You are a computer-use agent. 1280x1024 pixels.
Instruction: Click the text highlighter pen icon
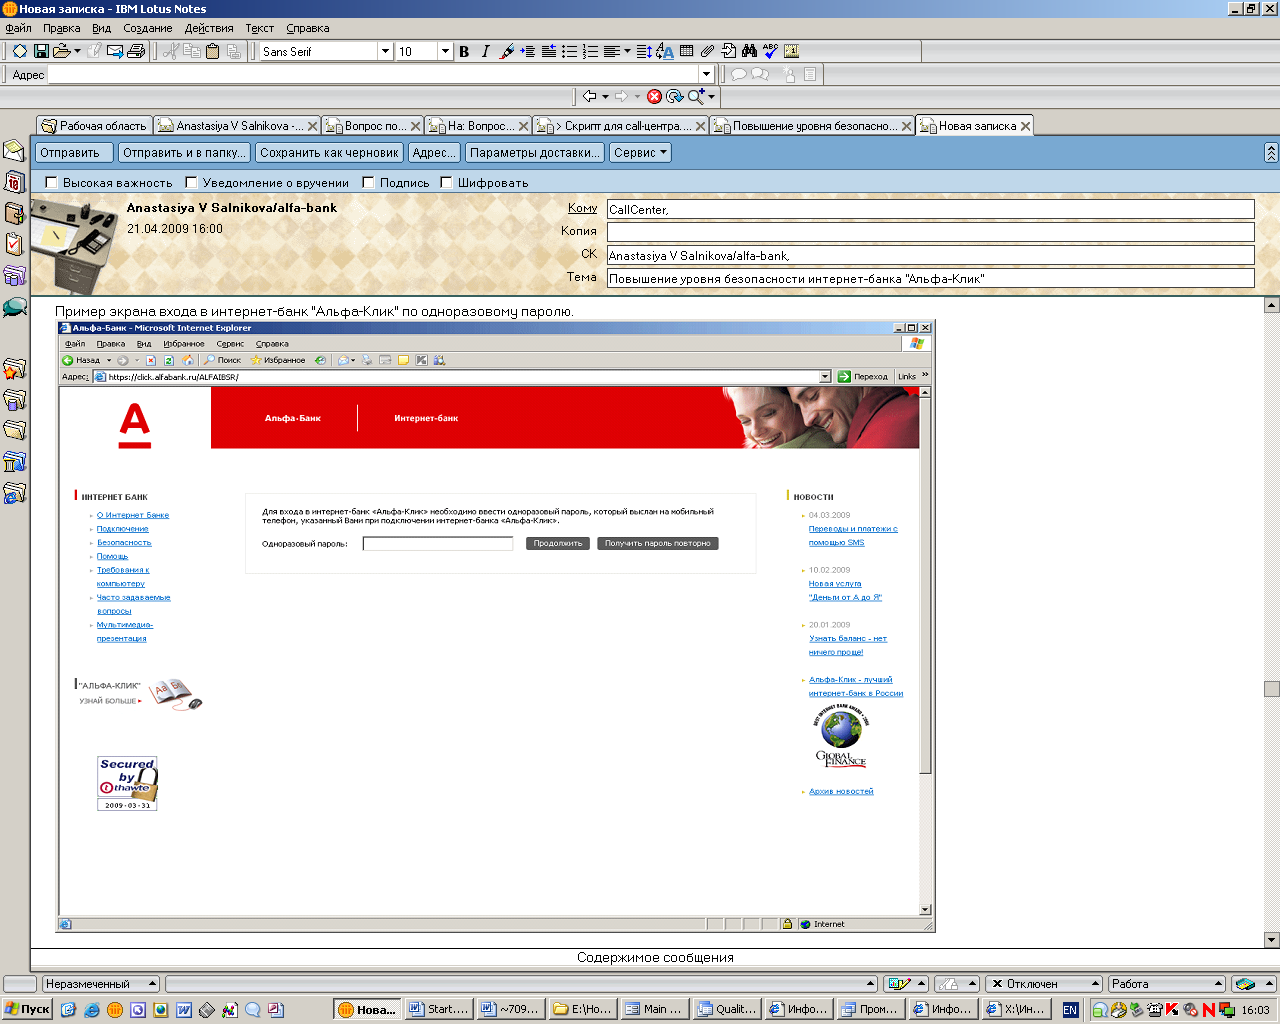point(507,51)
